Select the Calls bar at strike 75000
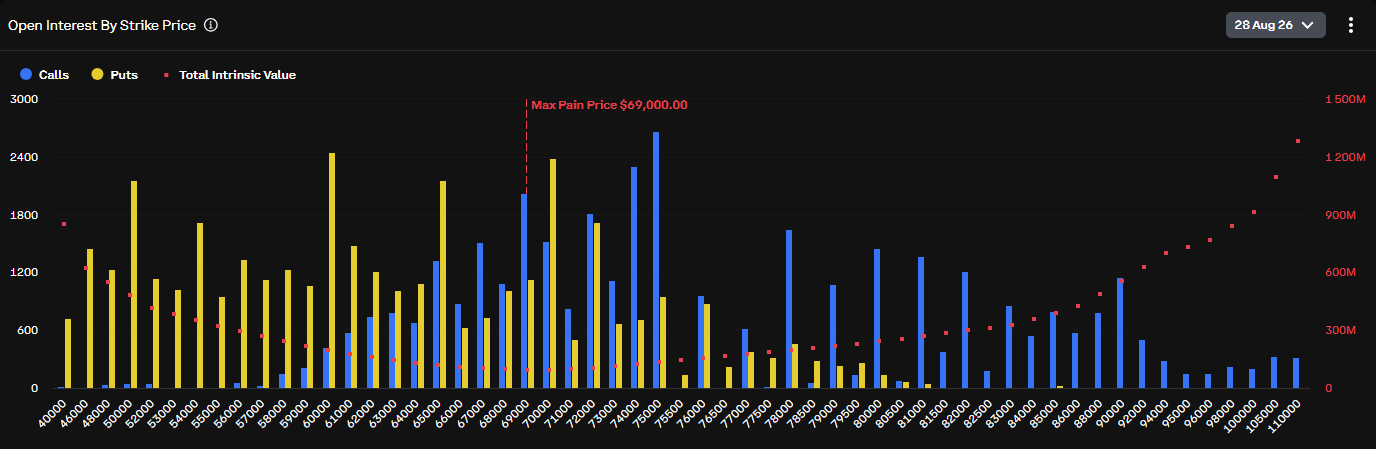 point(656,260)
